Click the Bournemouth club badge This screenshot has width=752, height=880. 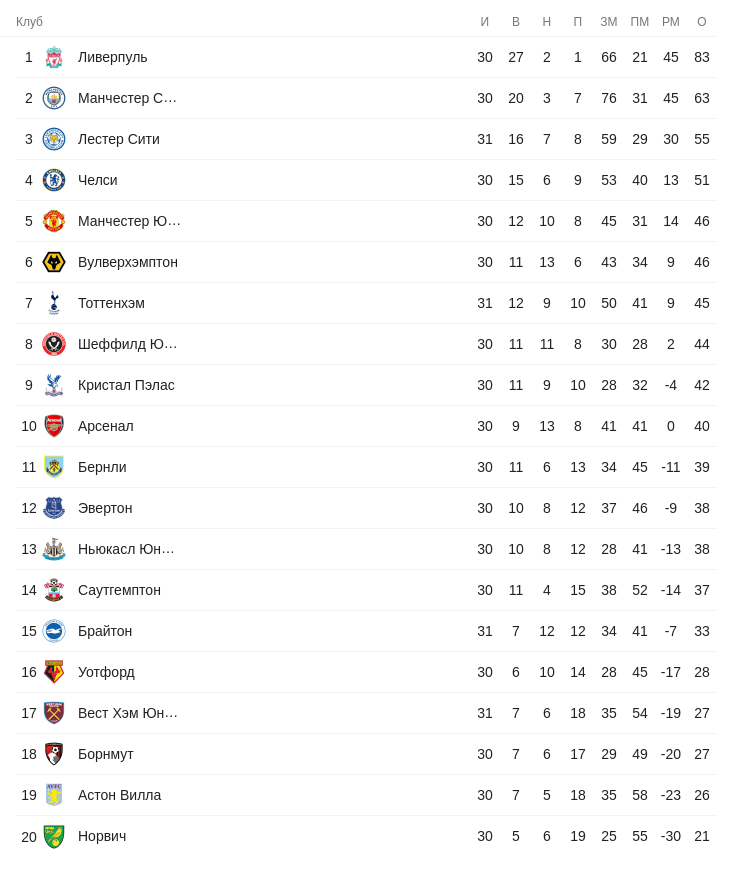(54, 754)
